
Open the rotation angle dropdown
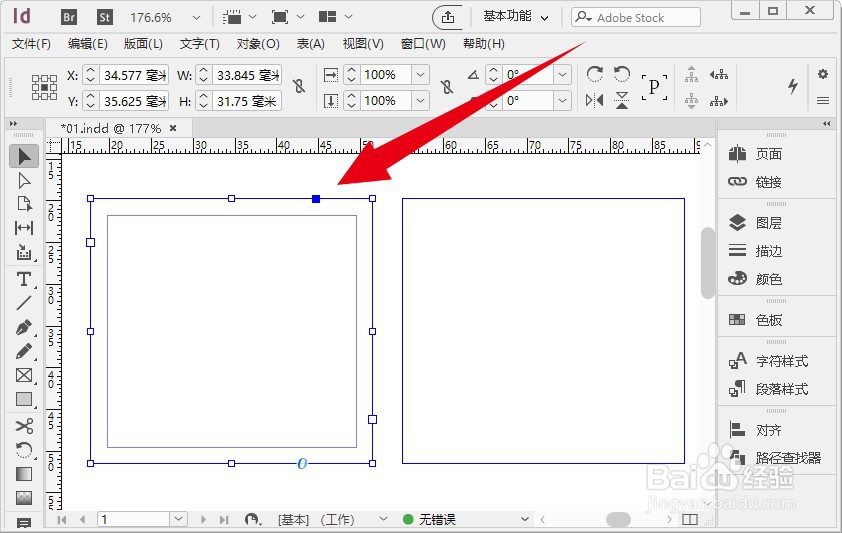tap(562, 74)
